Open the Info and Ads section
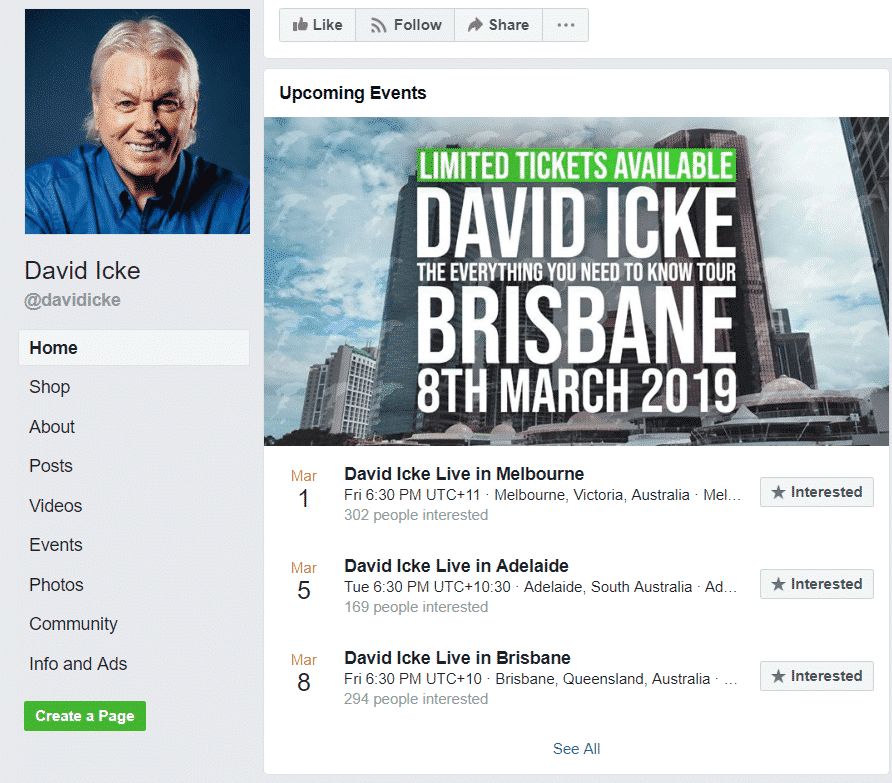Image resolution: width=892 pixels, height=783 pixels. [x=78, y=664]
